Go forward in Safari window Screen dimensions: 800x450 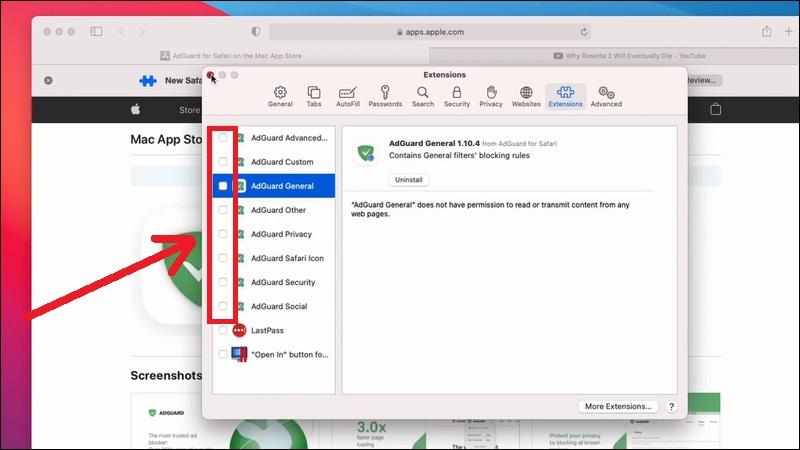click(x=142, y=32)
